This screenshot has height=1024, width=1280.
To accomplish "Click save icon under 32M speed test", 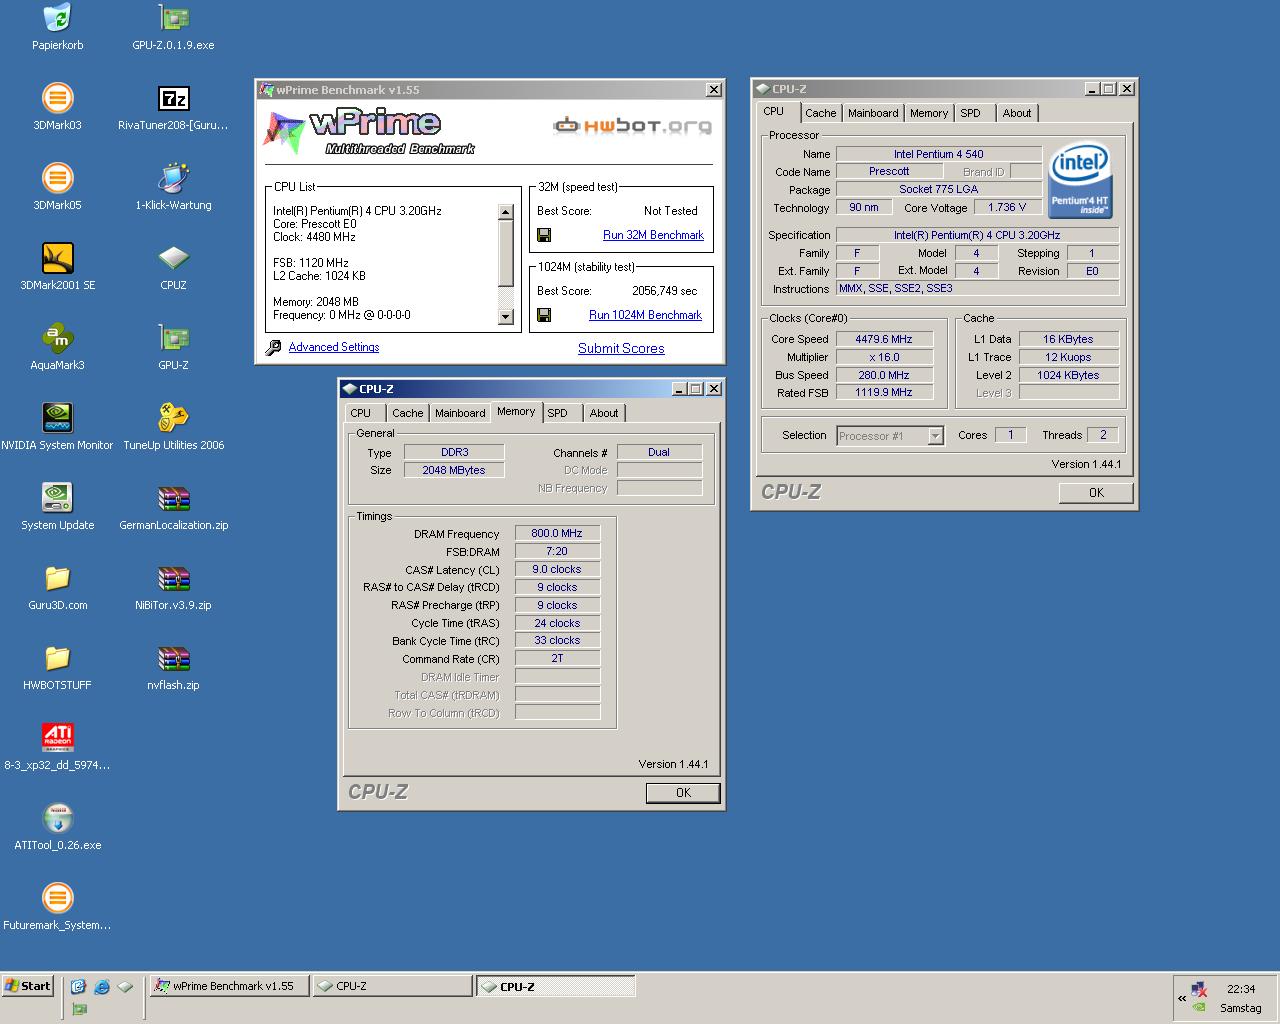I will 544,235.
